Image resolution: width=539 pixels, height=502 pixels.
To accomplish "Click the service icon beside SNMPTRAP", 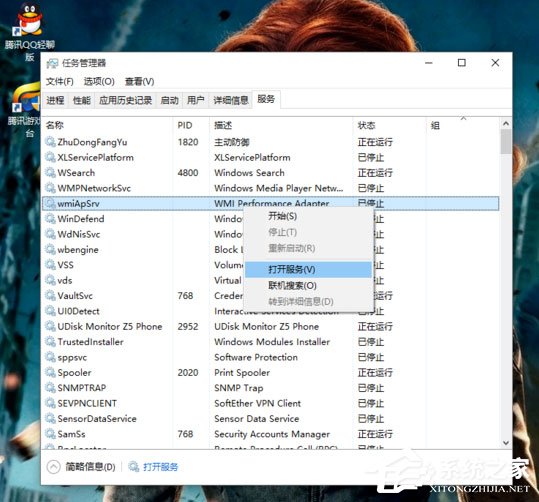I will pyautogui.click(x=50, y=388).
